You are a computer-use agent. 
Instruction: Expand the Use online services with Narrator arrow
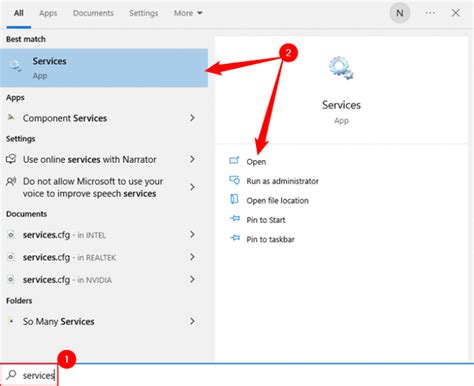pos(192,159)
